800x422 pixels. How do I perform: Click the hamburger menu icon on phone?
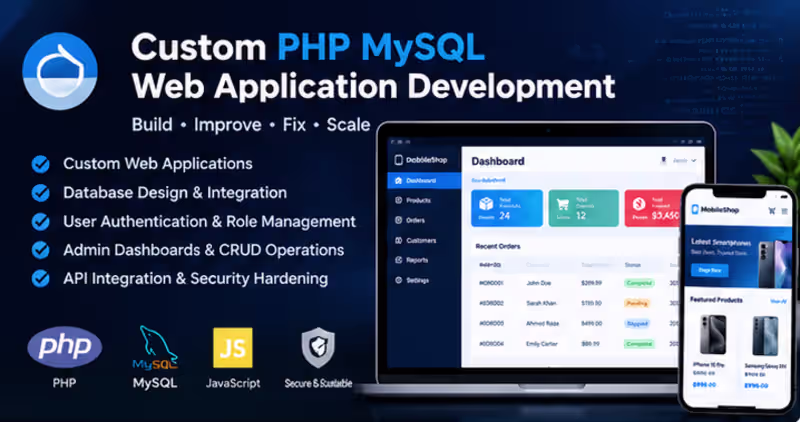coord(784,210)
